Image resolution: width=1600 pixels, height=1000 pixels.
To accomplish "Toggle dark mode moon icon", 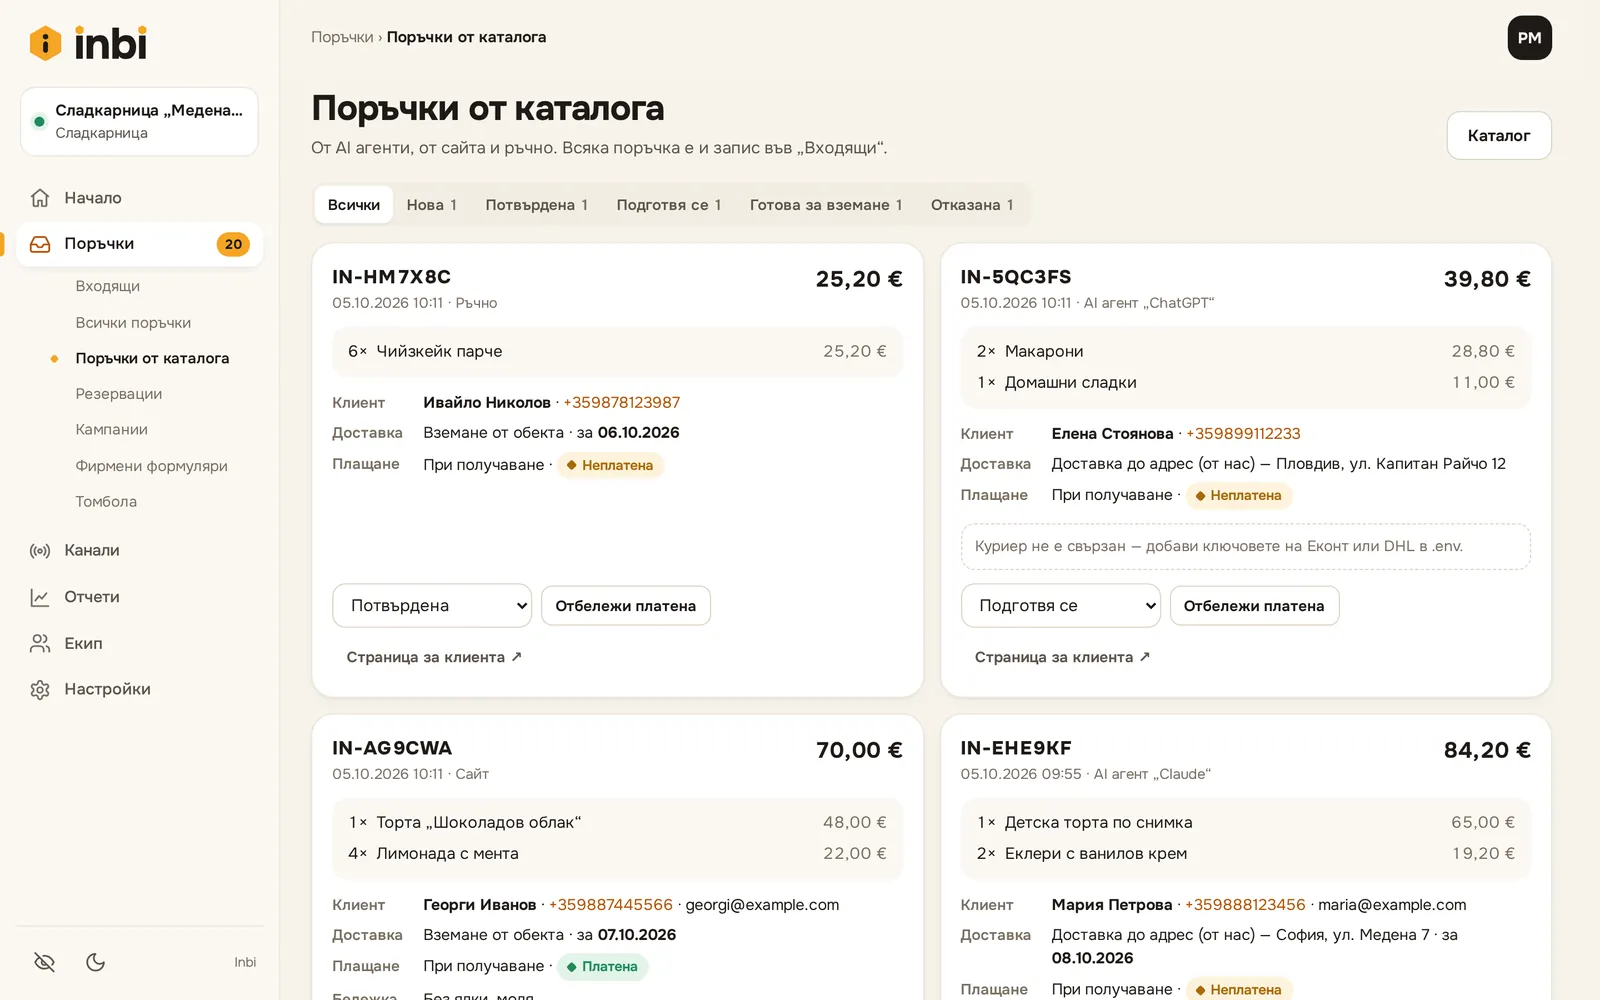I will click(x=96, y=962).
